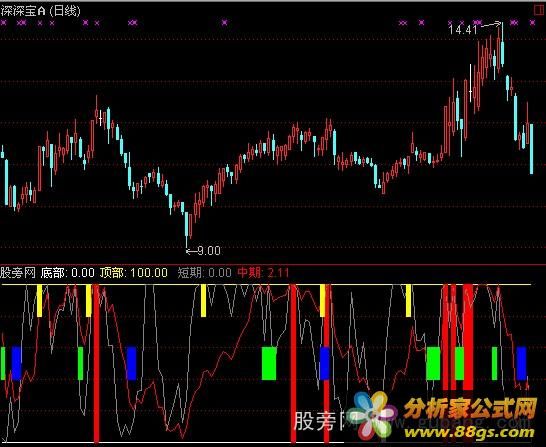Open the 深深宝A (日线) chart title
The height and width of the screenshot is (447, 546).
[x=40, y=11]
